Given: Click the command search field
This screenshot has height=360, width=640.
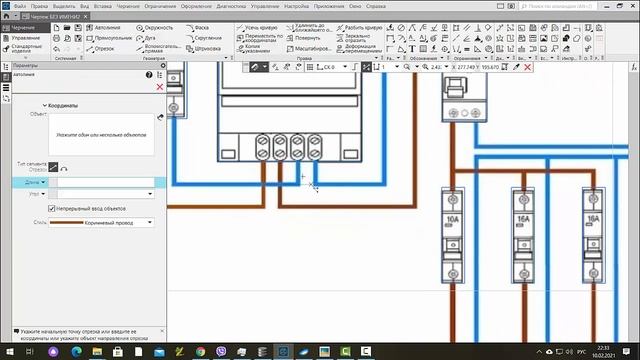Looking at the screenshot, I should pyautogui.click(x=558, y=6).
